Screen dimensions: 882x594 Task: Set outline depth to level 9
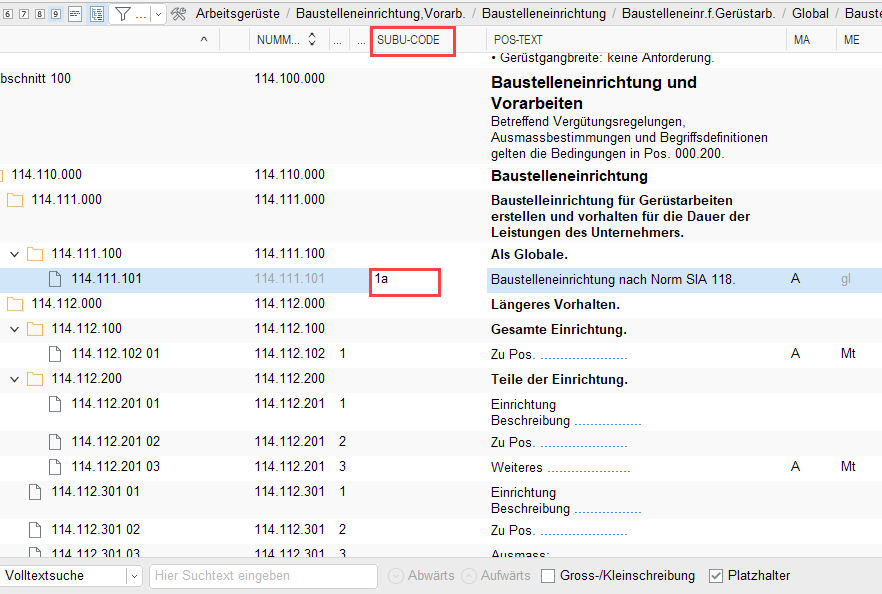(x=56, y=14)
